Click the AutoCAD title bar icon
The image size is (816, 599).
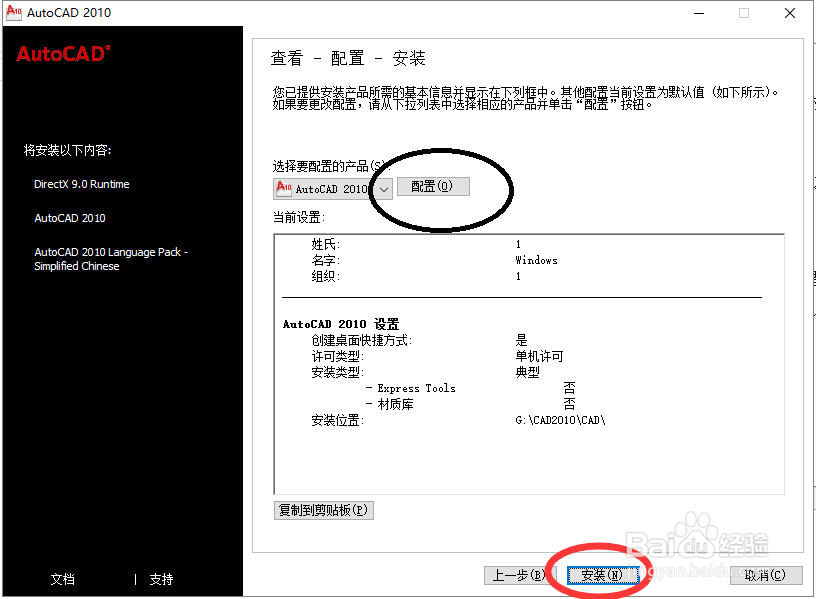pos(14,12)
